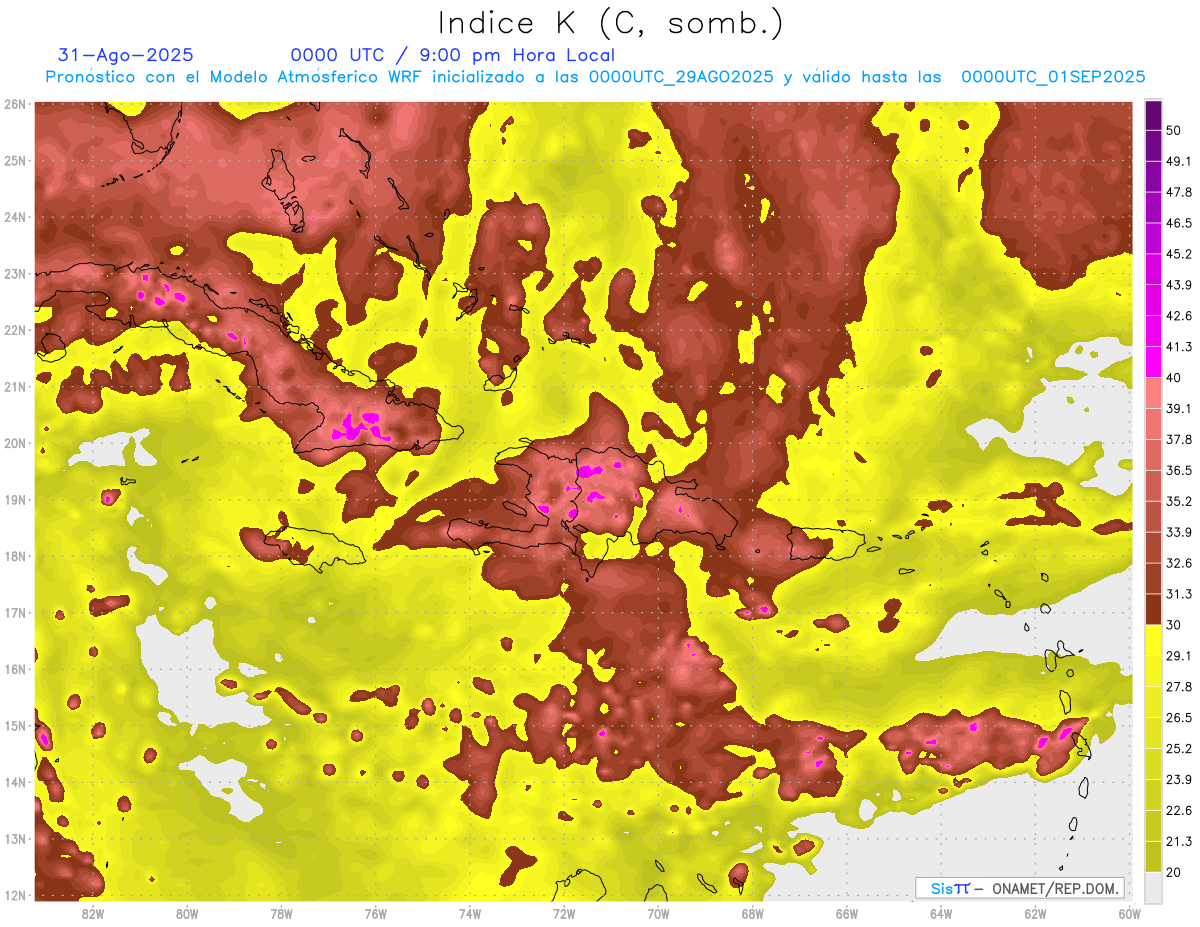Click colorbar value "30"

point(1174,625)
